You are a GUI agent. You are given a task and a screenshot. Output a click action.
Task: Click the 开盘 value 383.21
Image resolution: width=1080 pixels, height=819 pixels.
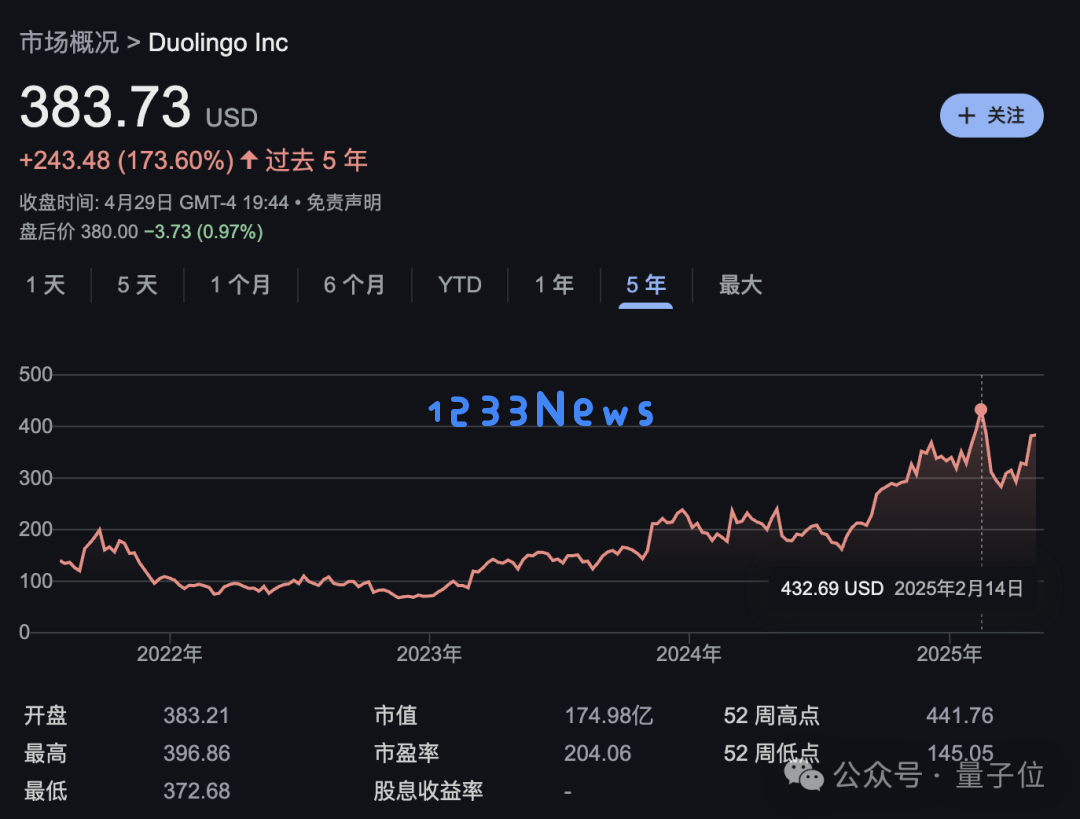(196, 716)
